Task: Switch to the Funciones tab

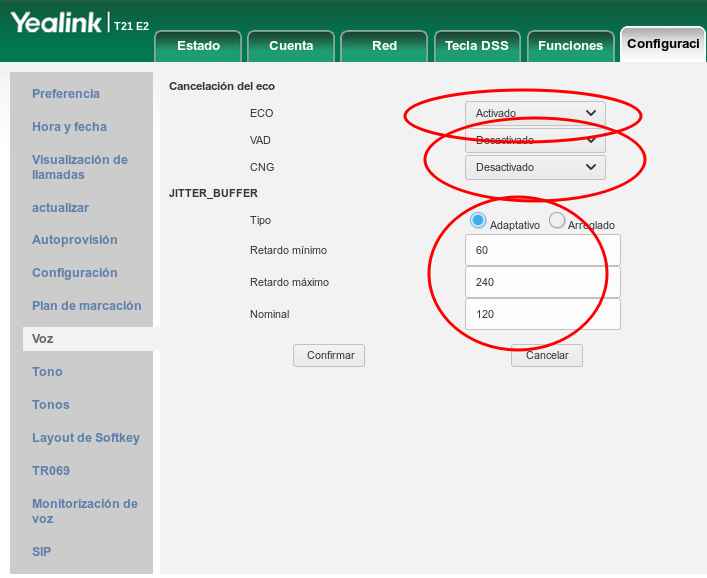Action: [x=570, y=46]
